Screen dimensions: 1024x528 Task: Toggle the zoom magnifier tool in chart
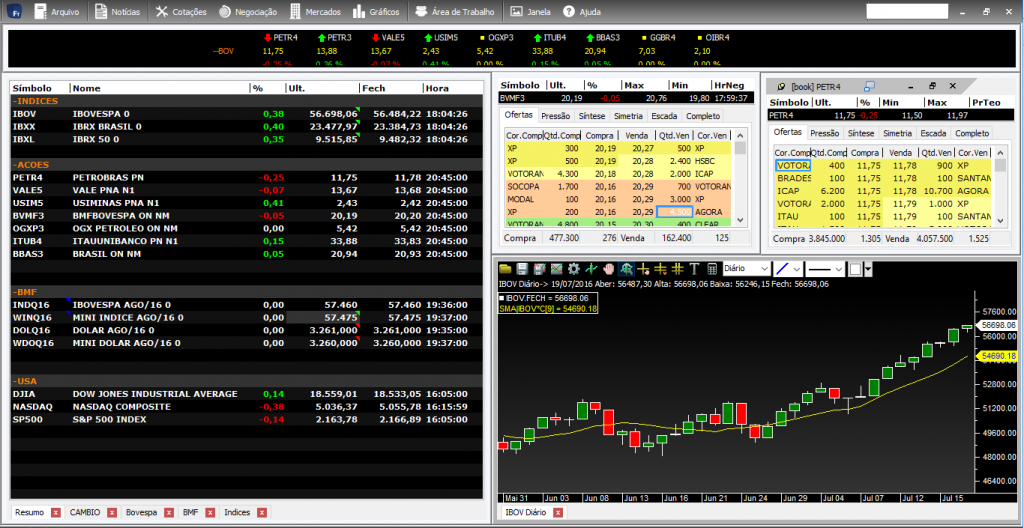tap(626, 269)
